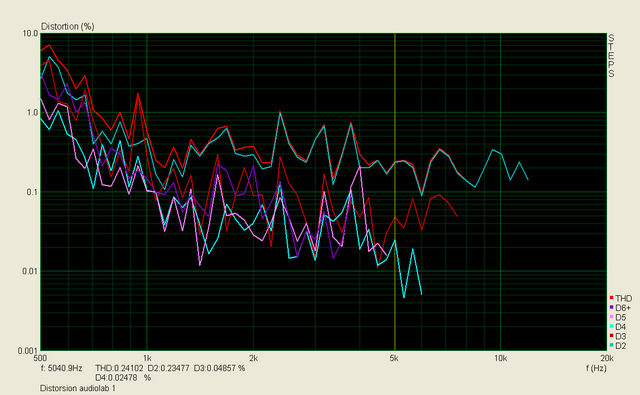The width and height of the screenshot is (640, 395).
Task: Click the '10k' x-axis label
Action: coord(500,358)
